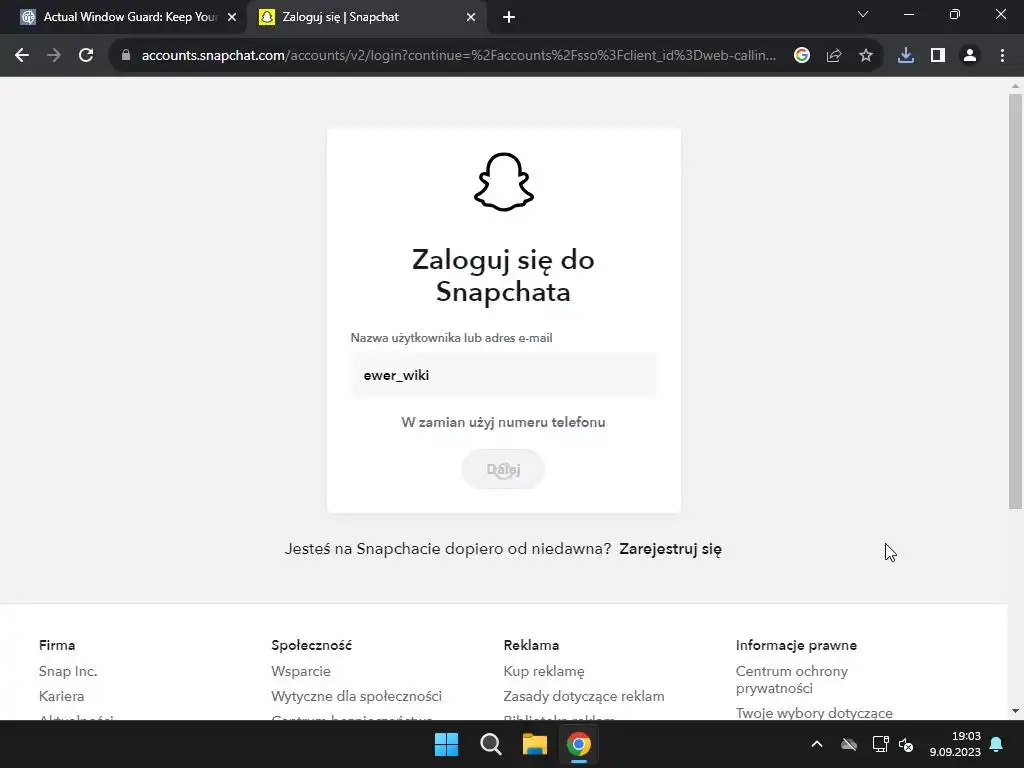Open the network tray icon
The image size is (1024, 768).
880,744
